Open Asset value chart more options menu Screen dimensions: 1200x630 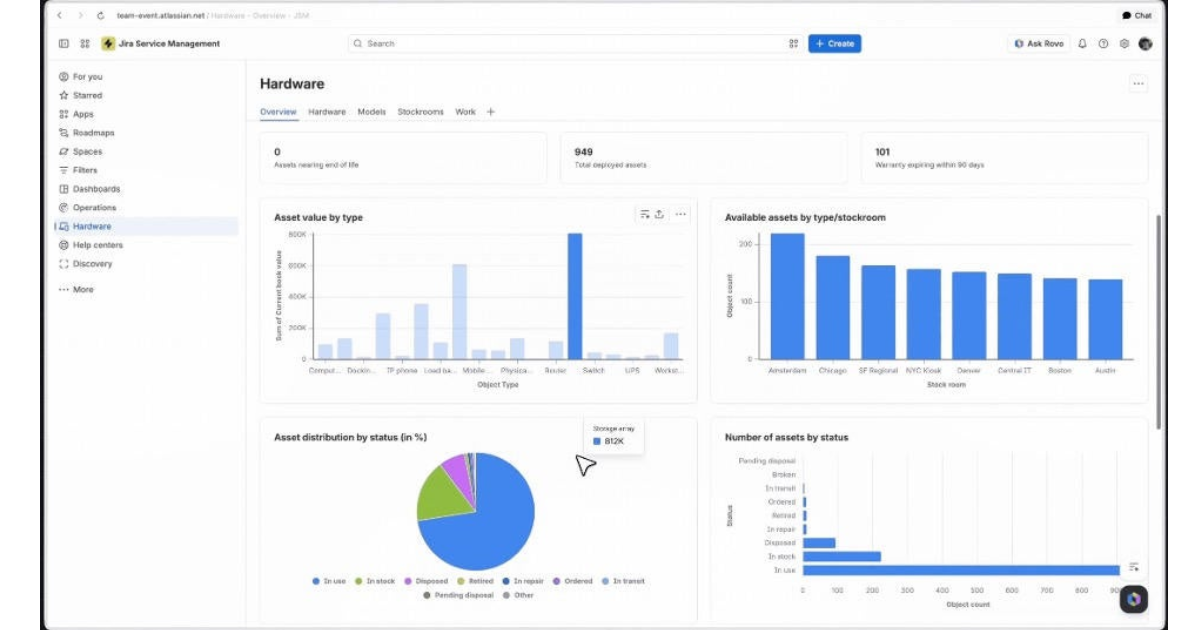681,214
